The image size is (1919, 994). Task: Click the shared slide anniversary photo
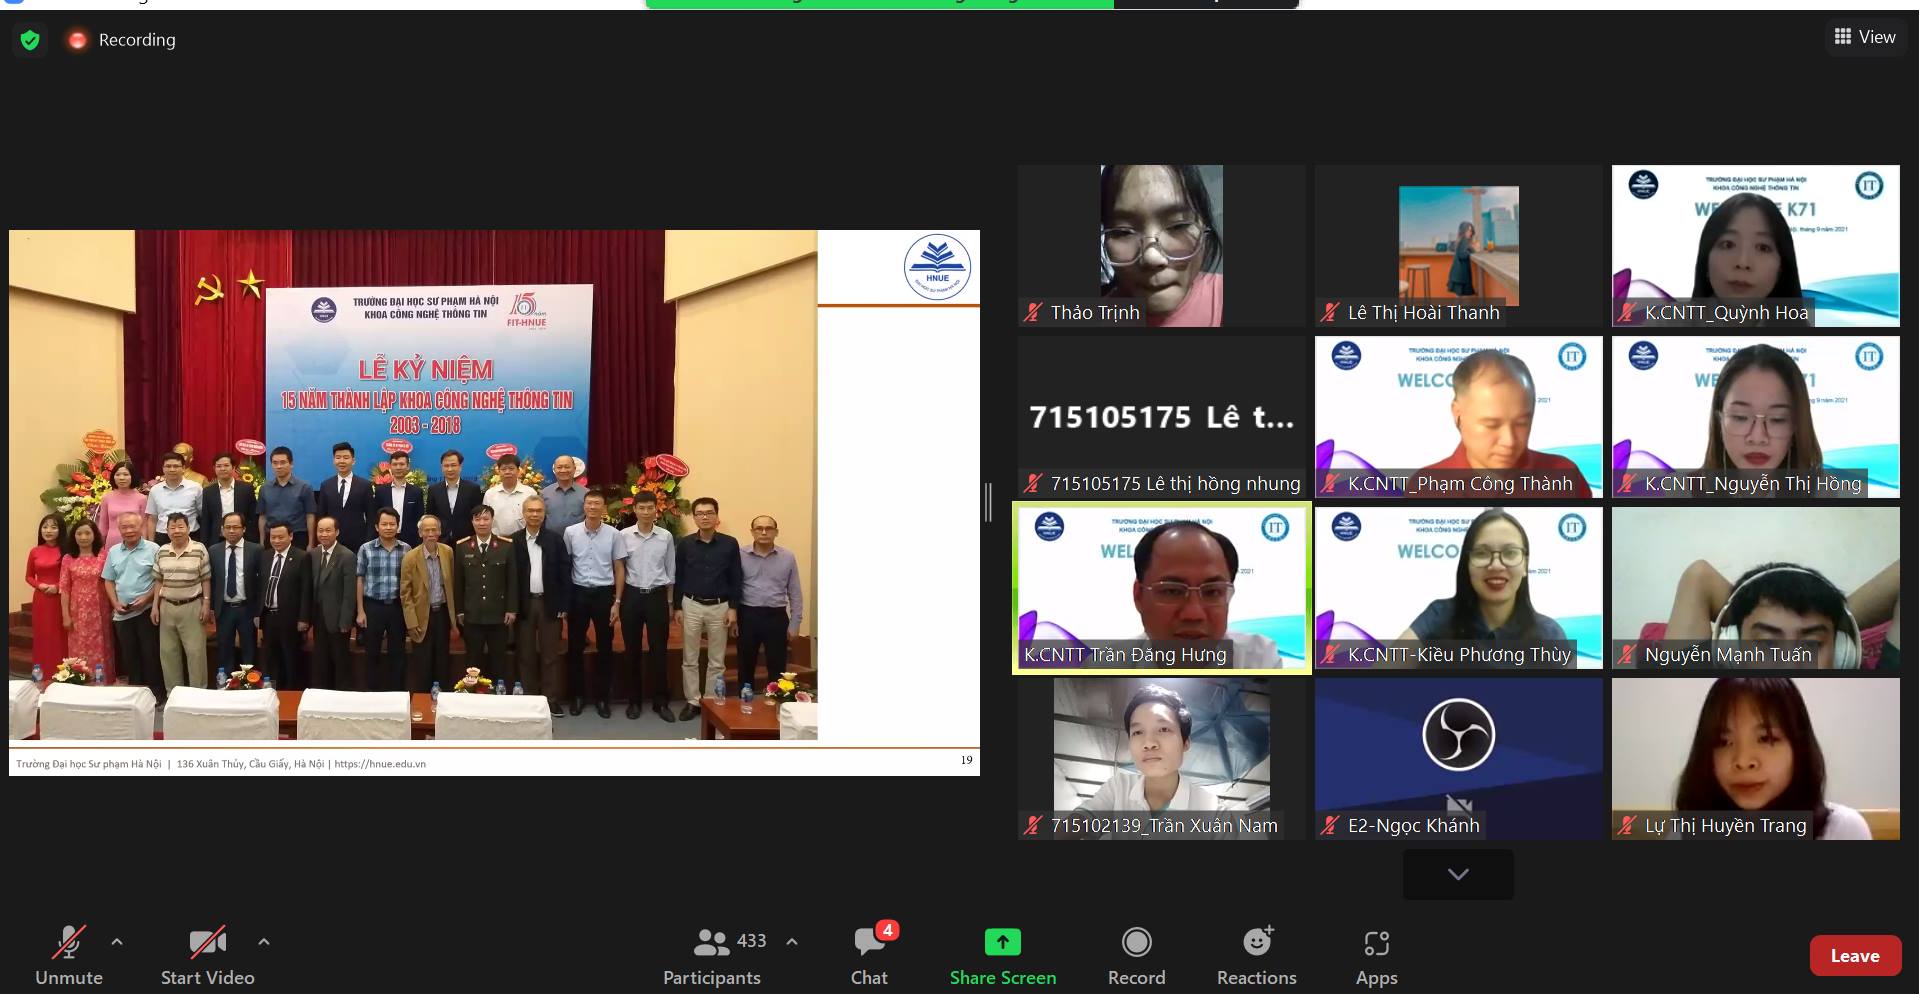coord(413,485)
